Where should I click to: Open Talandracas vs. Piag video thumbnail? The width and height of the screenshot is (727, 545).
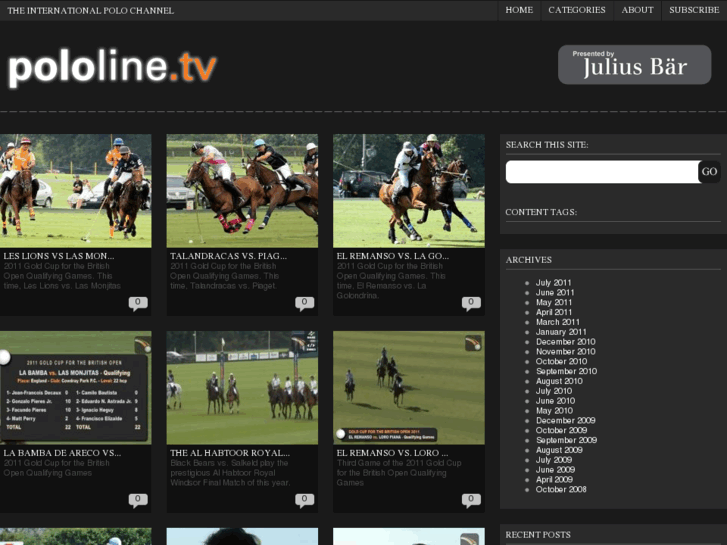click(242, 191)
